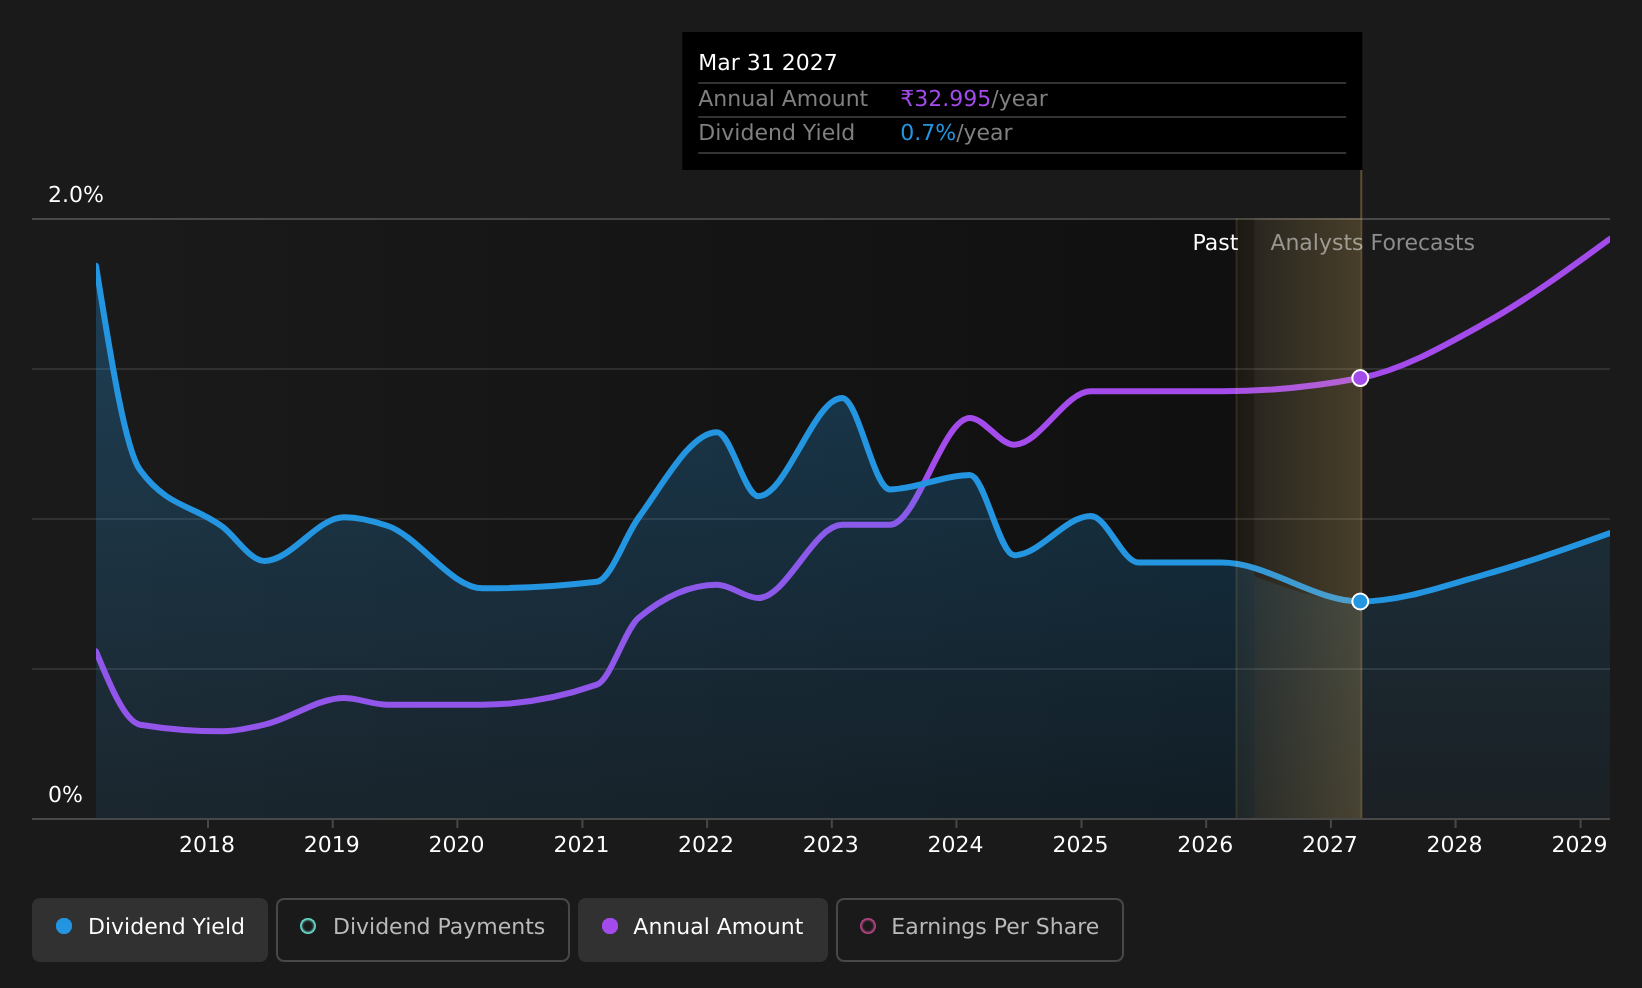The width and height of the screenshot is (1642, 988).
Task: Click the 0% y-axis label
Action: (66, 795)
